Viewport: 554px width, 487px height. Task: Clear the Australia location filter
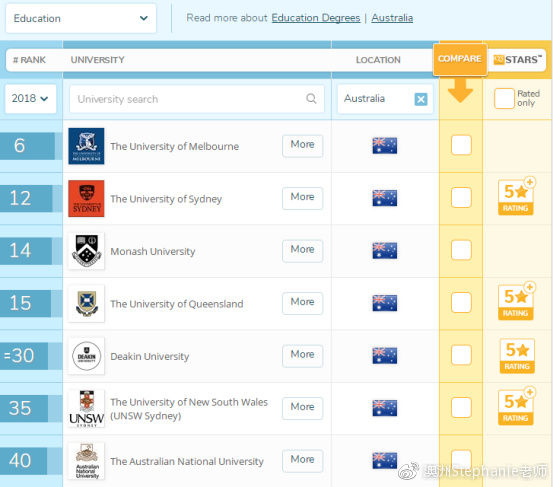(420, 99)
